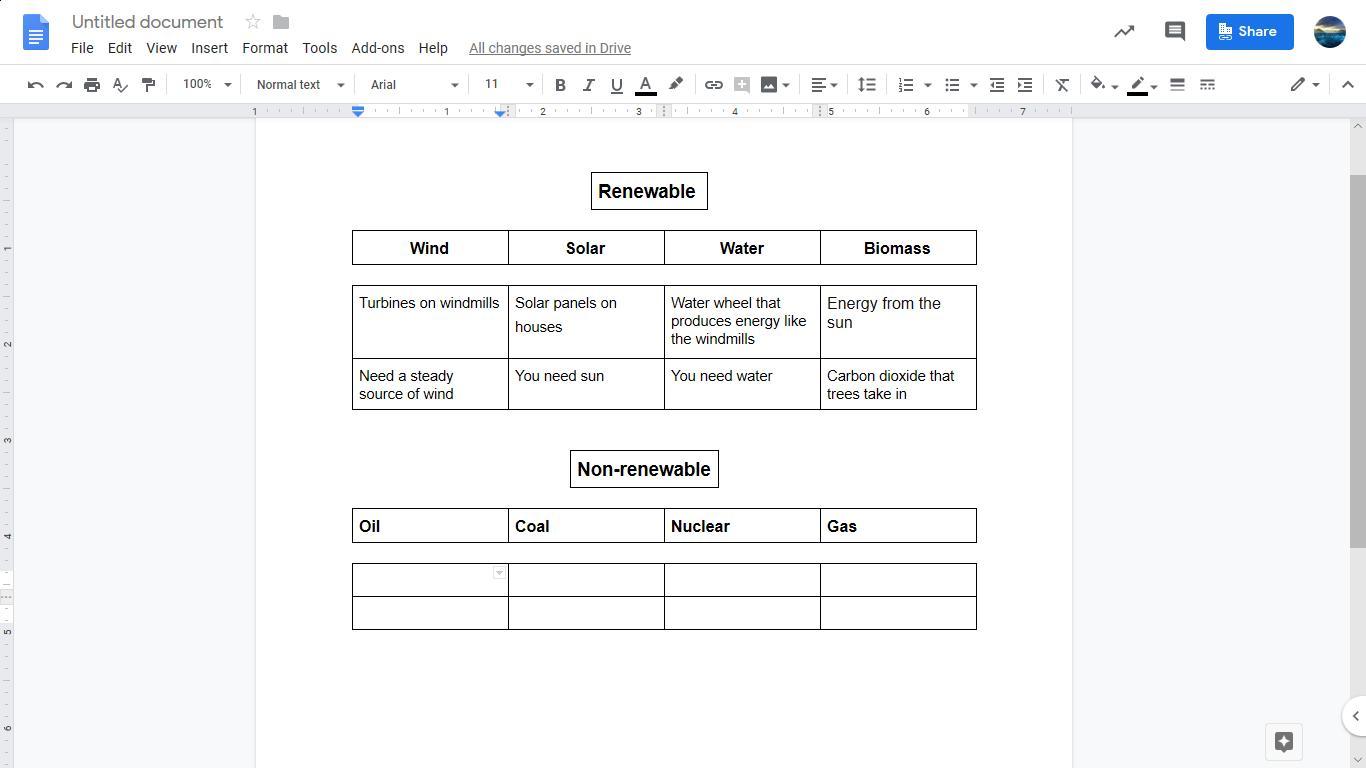
Task: Toggle italic formatting
Action: (588, 85)
